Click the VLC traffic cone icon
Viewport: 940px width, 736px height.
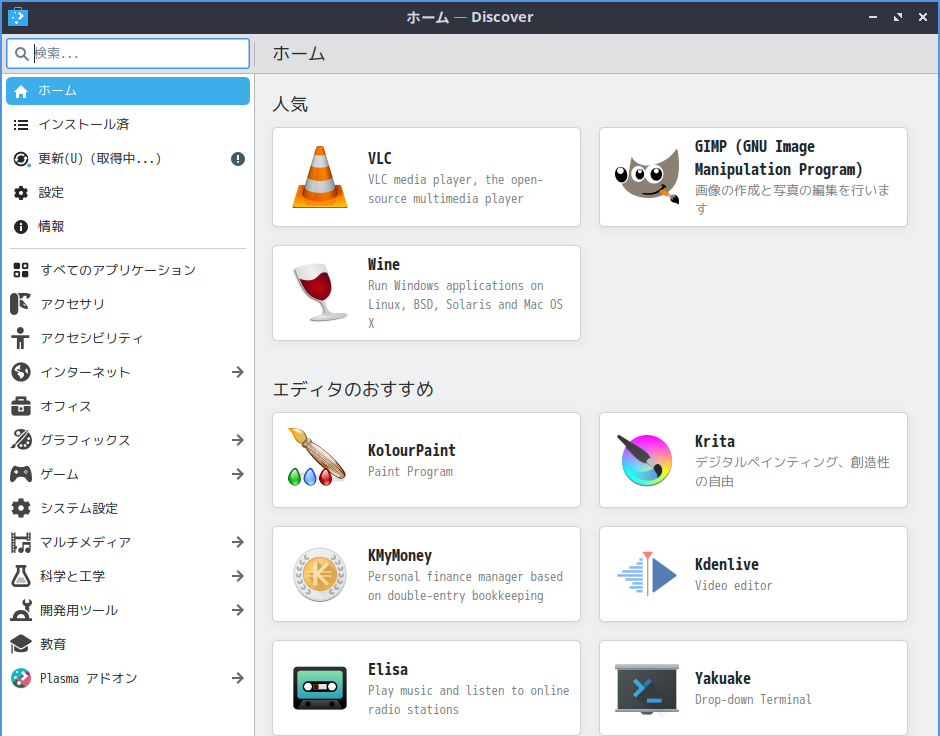[320, 177]
